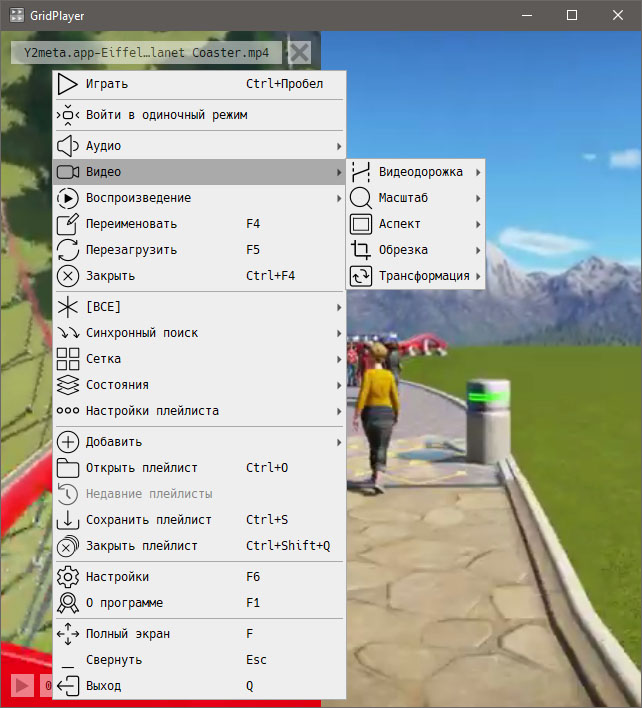Click the camera icon beside Видео
The height and width of the screenshot is (708, 642).
[68, 172]
